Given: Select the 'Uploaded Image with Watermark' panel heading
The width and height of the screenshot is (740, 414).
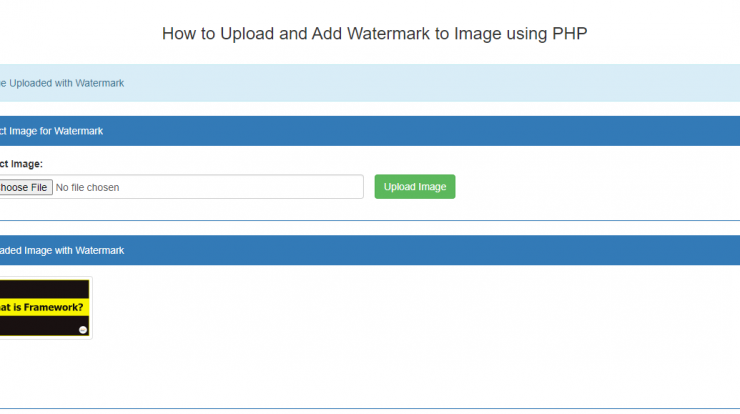Looking at the screenshot, I should (61, 250).
